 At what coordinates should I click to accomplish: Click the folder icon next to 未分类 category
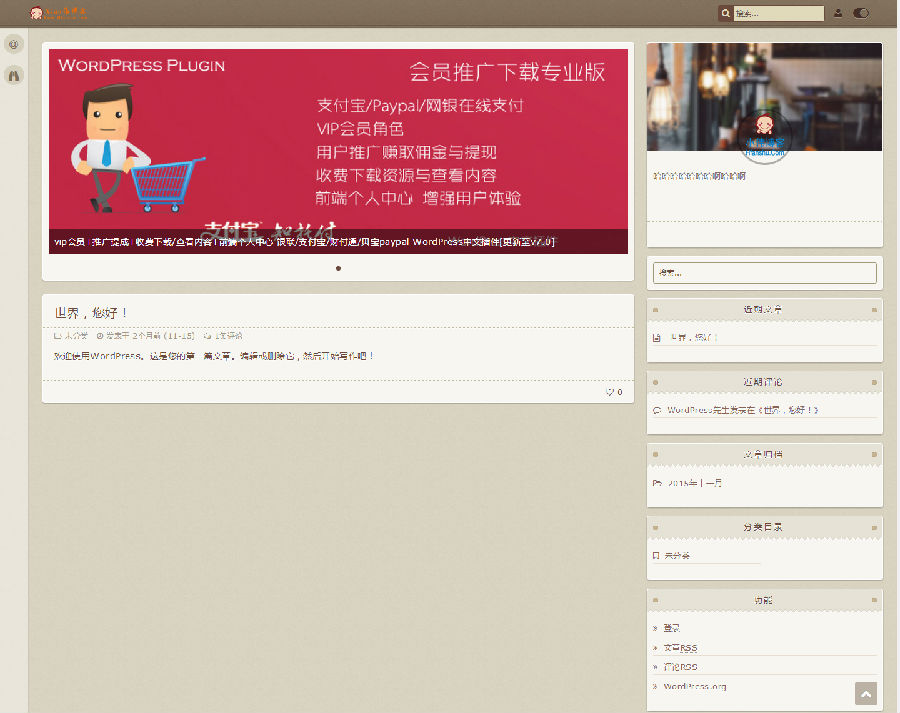point(657,555)
